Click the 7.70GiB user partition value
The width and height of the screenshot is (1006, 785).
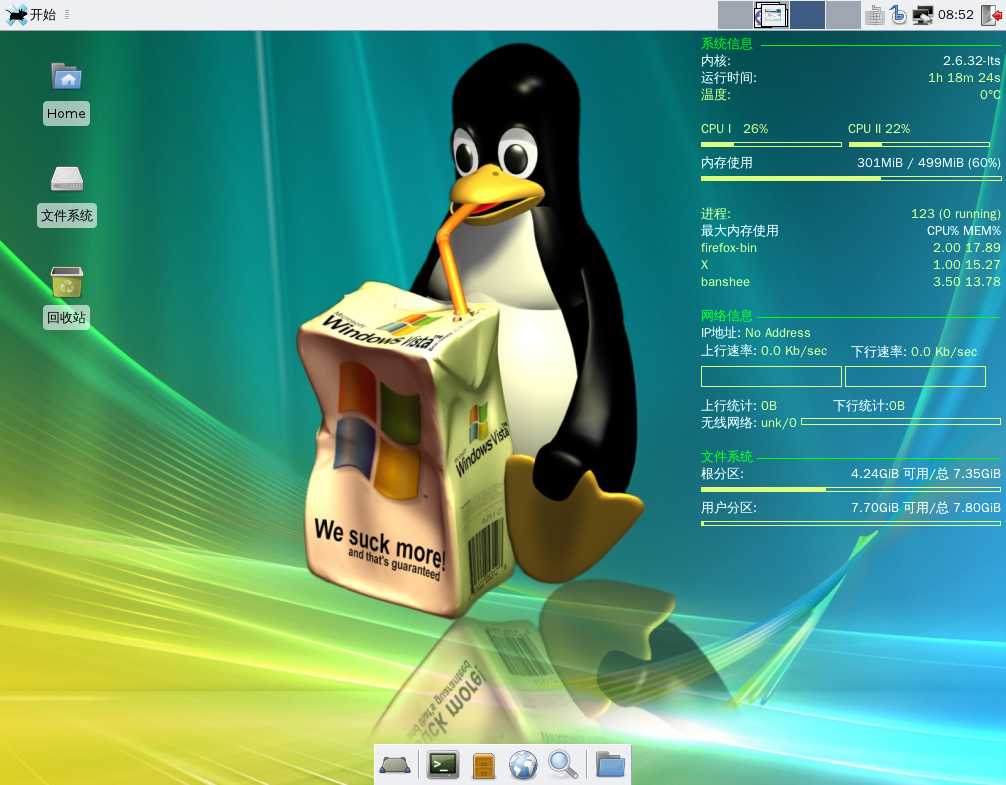coord(925,507)
